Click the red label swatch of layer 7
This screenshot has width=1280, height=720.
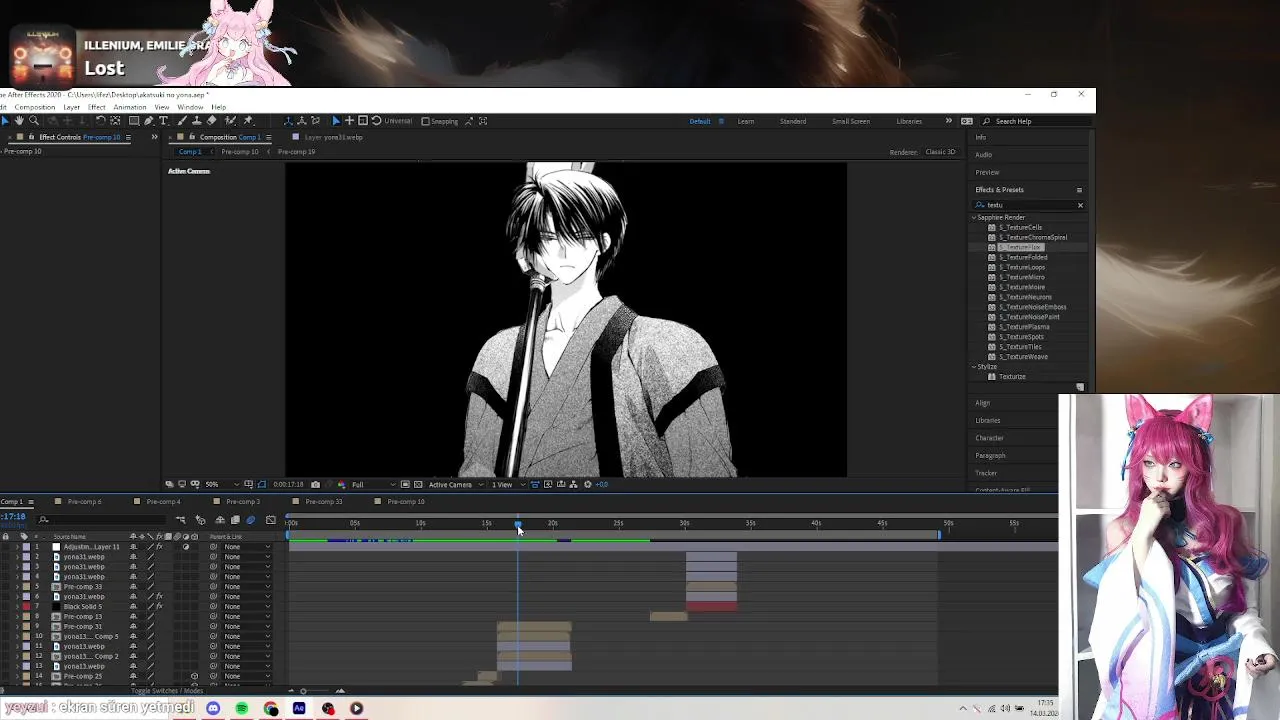pyautogui.click(x=26, y=606)
